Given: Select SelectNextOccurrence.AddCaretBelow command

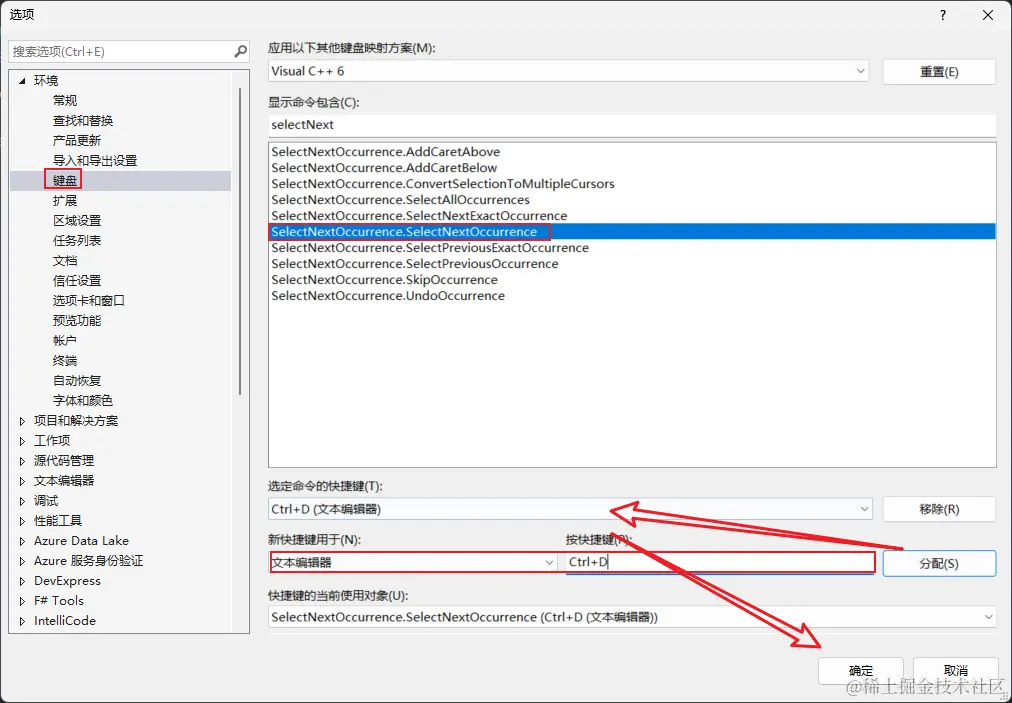Looking at the screenshot, I should 632,168.
